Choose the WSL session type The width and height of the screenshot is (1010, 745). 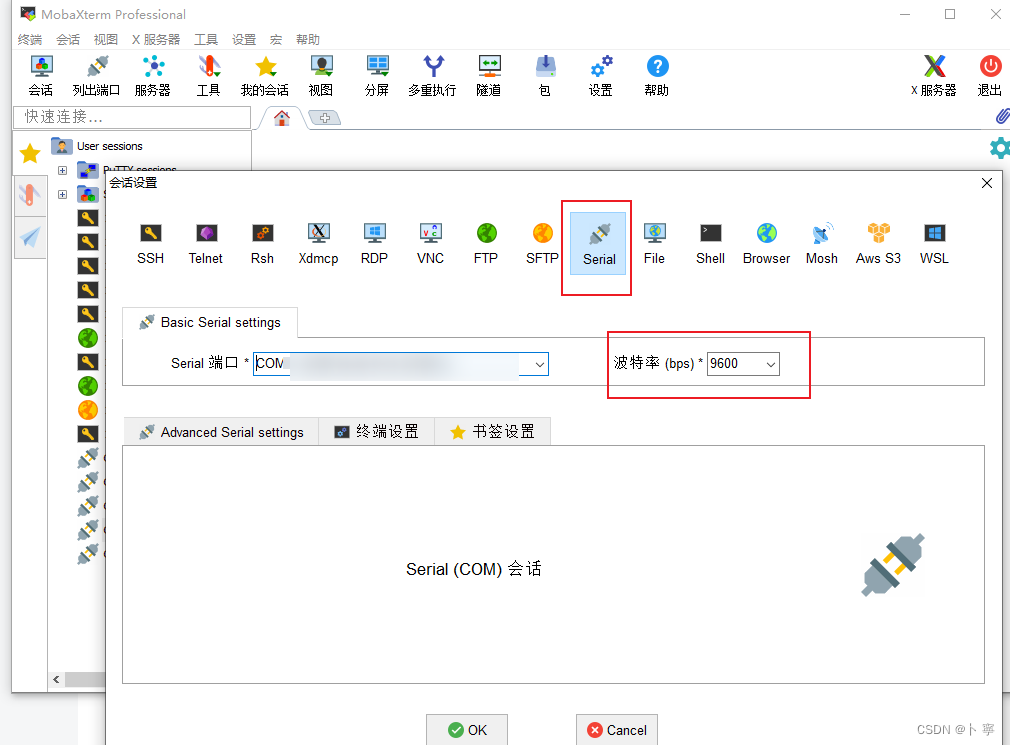934,244
